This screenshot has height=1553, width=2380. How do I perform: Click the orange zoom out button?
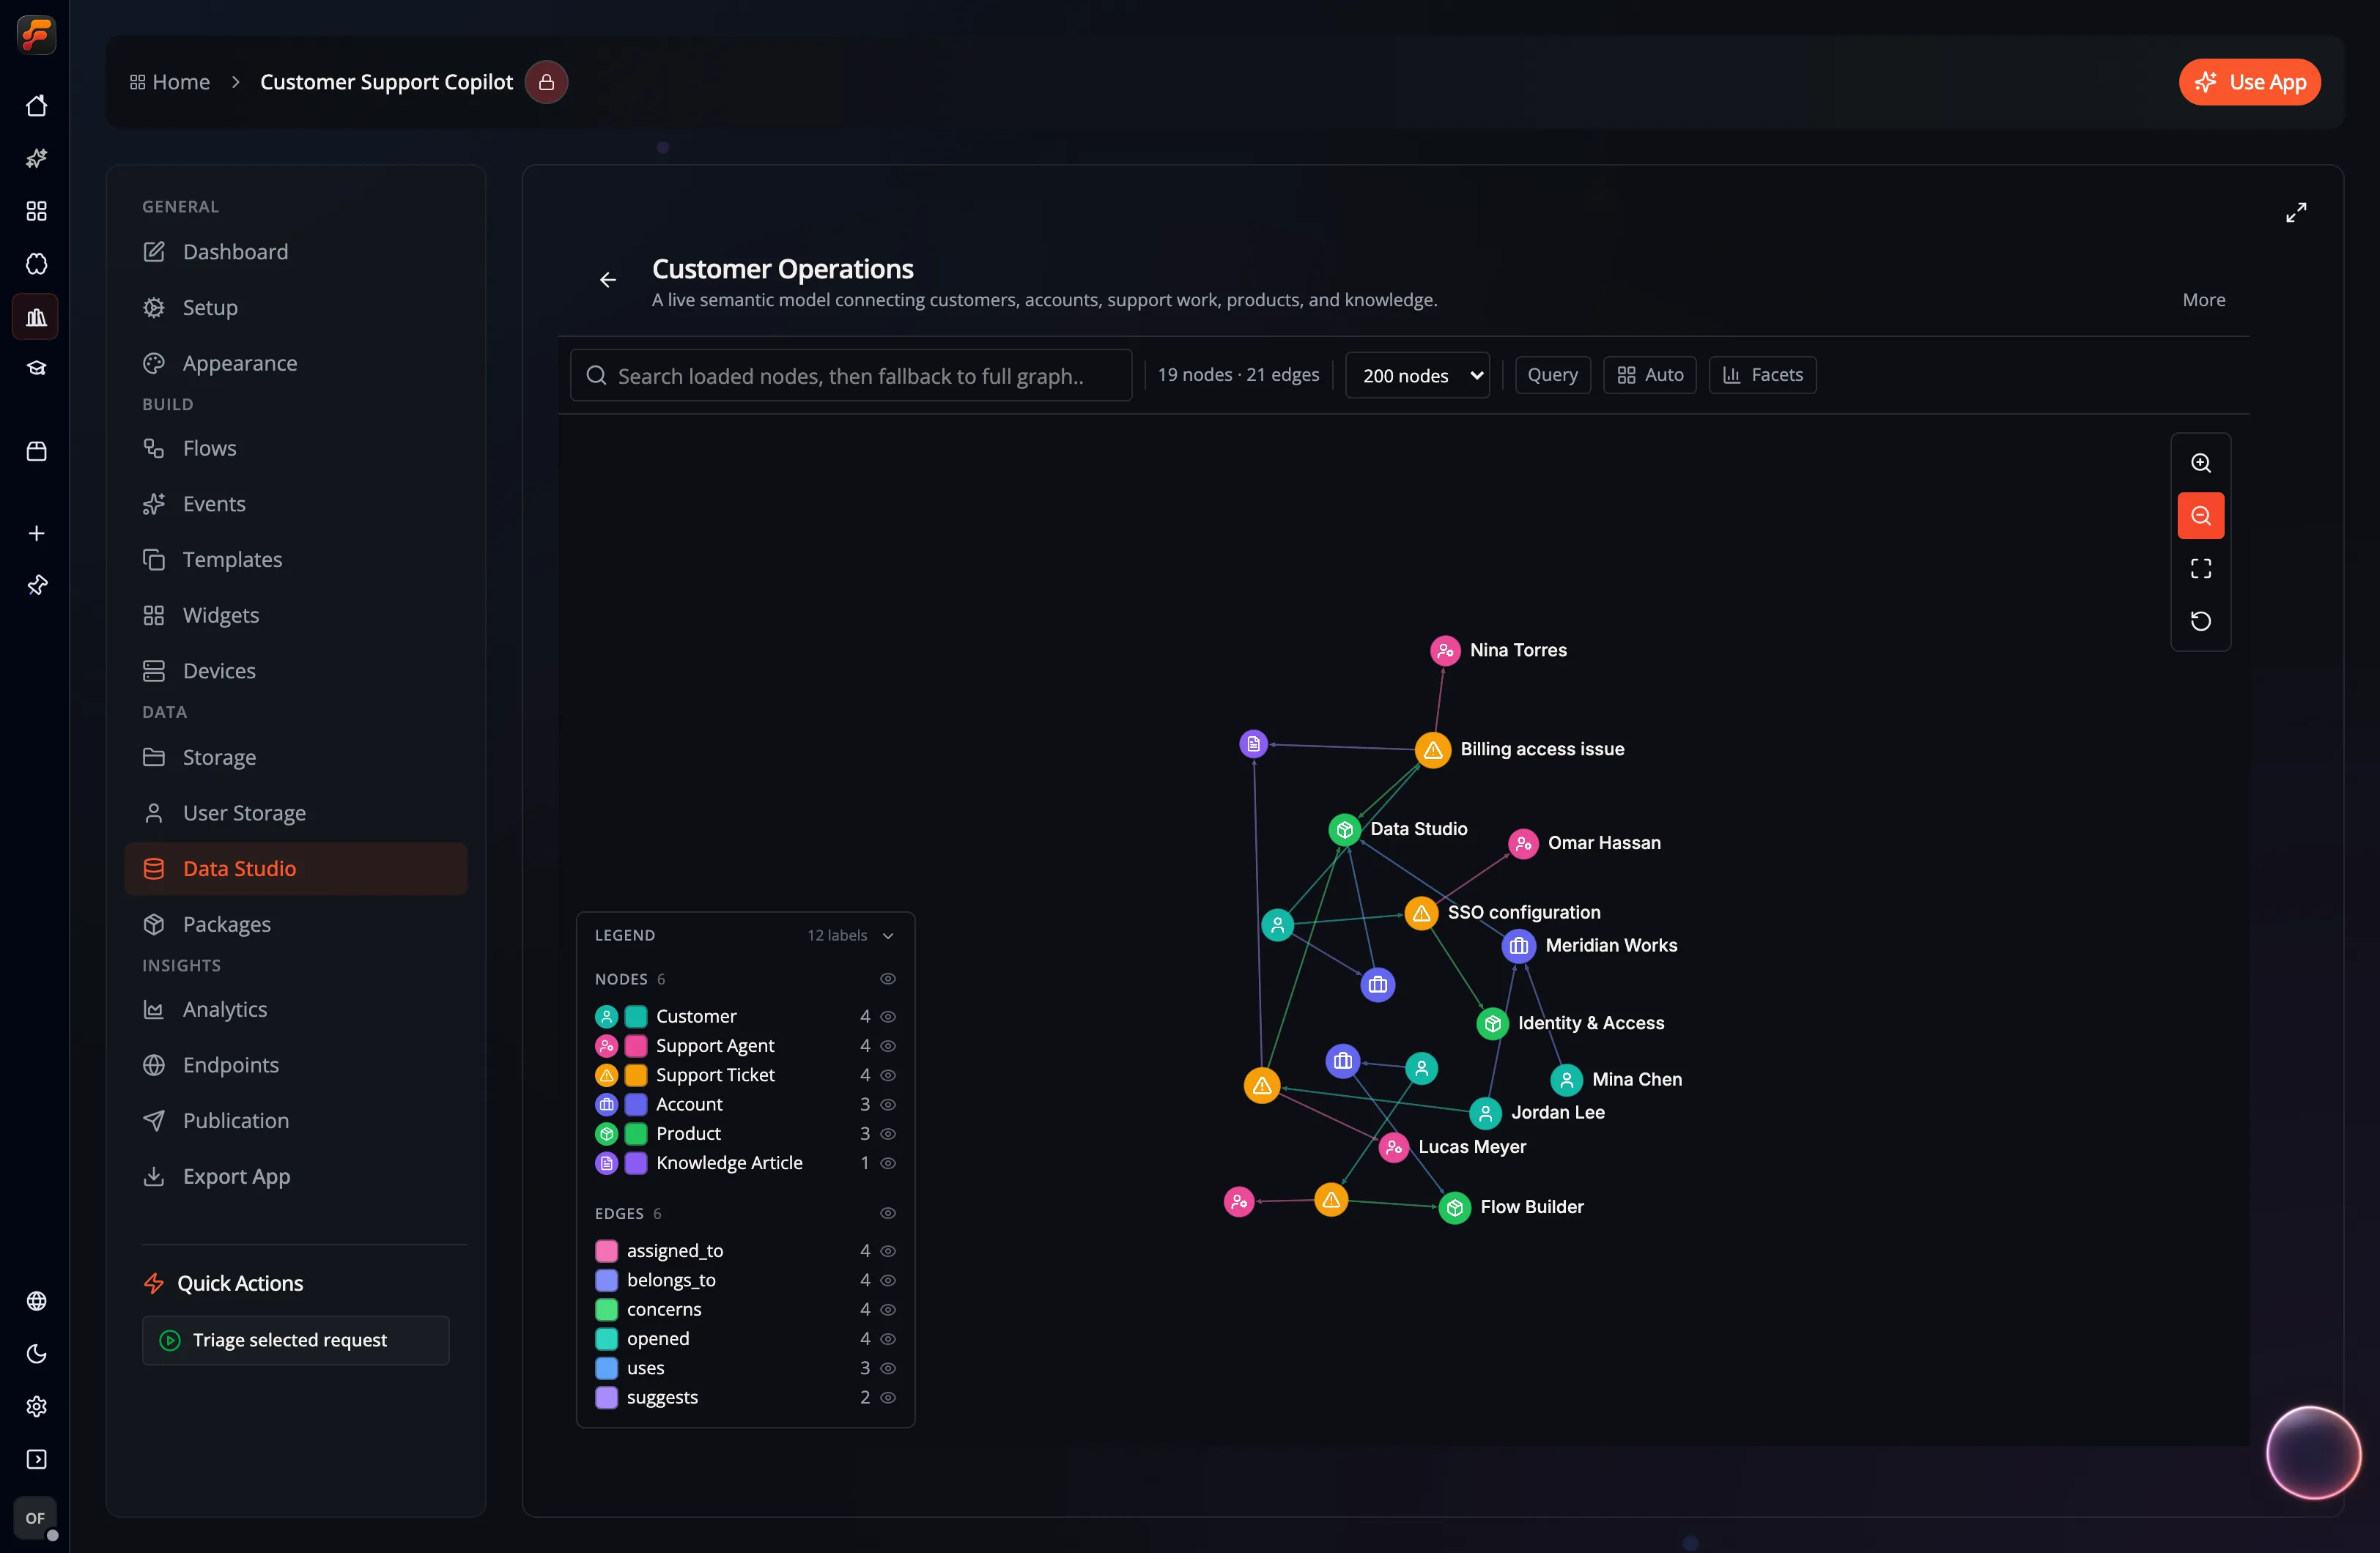pos(2200,516)
